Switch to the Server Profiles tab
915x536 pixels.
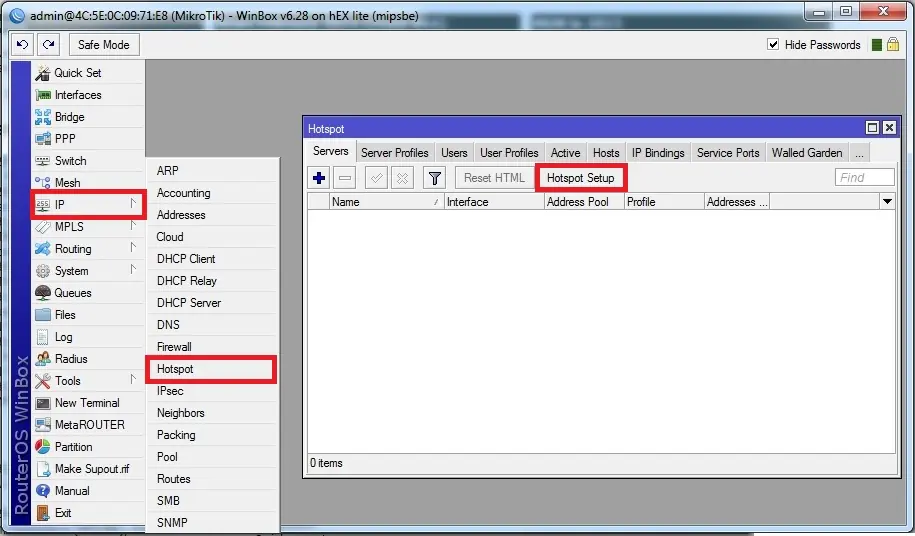coord(394,153)
